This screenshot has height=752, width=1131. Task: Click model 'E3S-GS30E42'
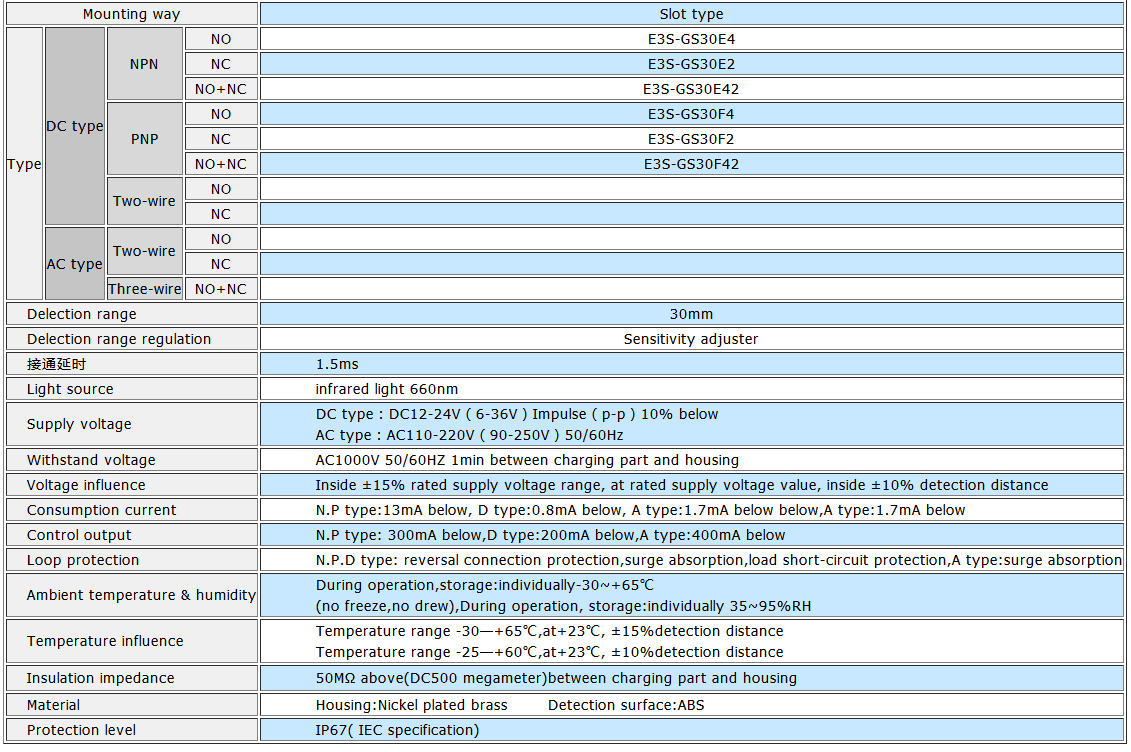(691, 89)
